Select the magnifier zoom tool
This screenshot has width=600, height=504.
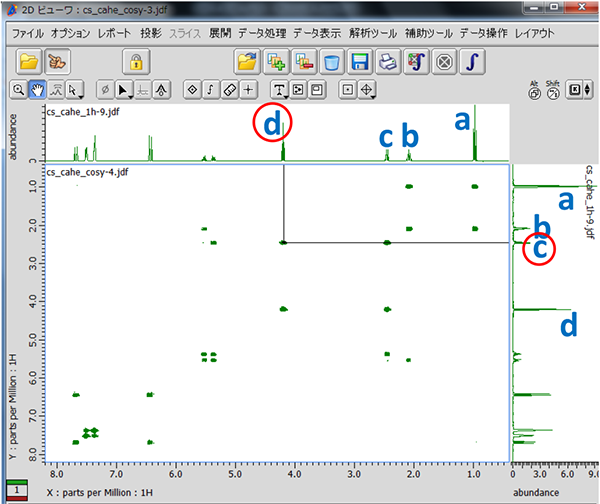18,90
